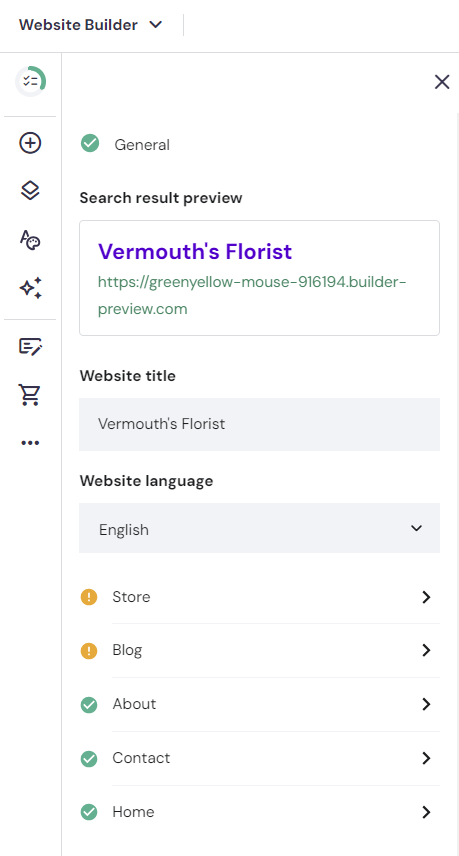Expand the Website Builder dropdown menu
This screenshot has height=856, width=459.
click(91, 25)
